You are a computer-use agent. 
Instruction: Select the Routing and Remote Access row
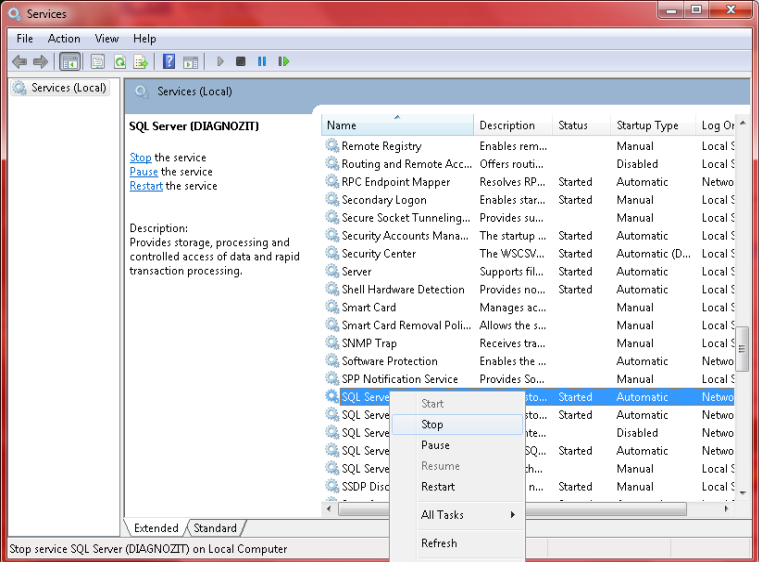(529, 164)
